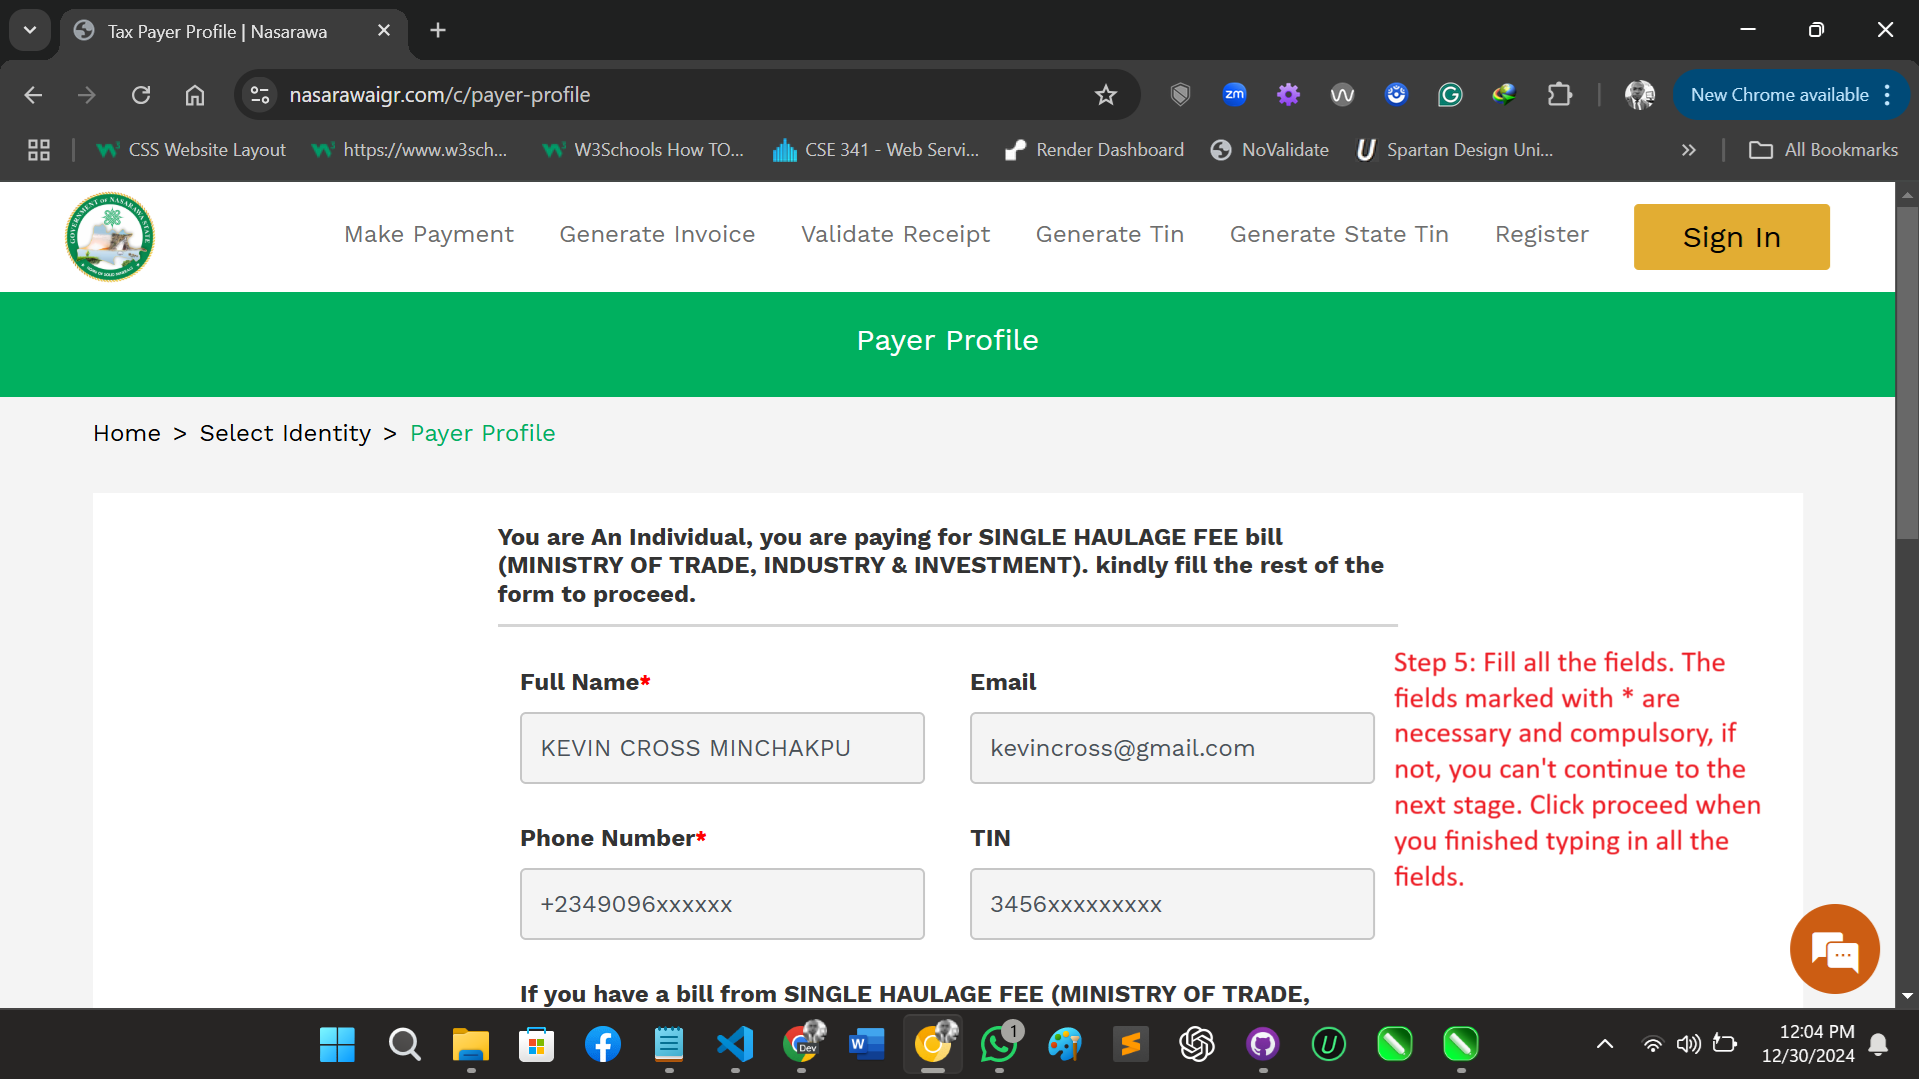
Task: Click the TIN input field
Action: tap(1172, 904)
